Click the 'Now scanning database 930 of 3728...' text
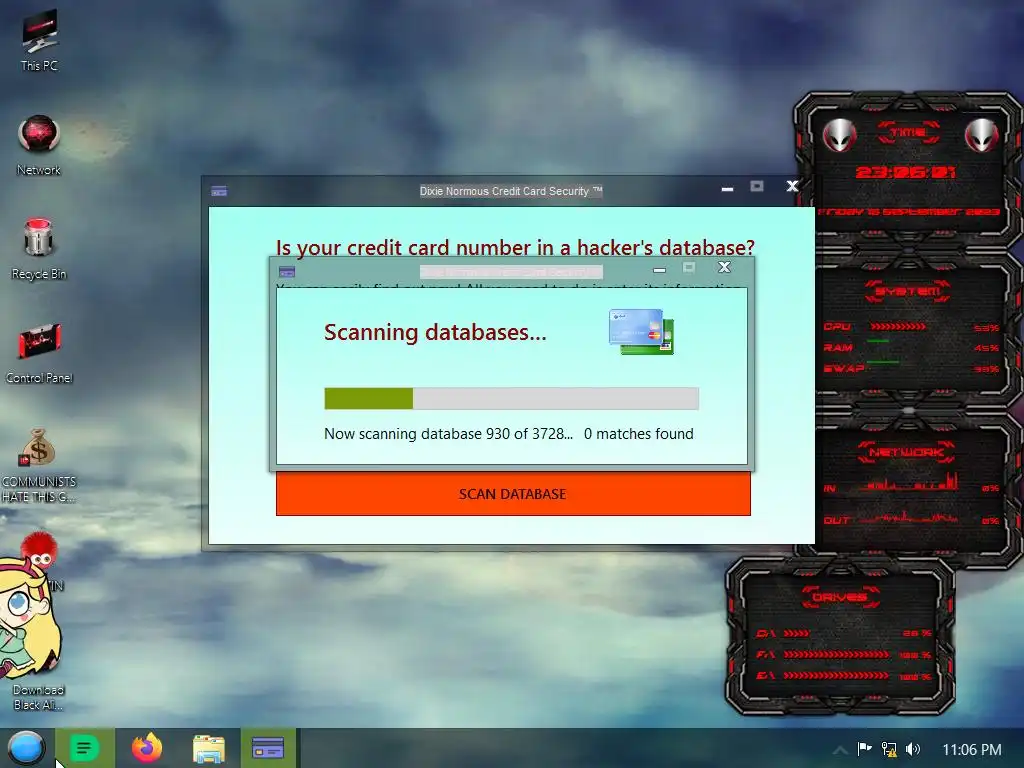Image resolution: width=1024 pixels, height=768 pixels. (x=449, y=434)
